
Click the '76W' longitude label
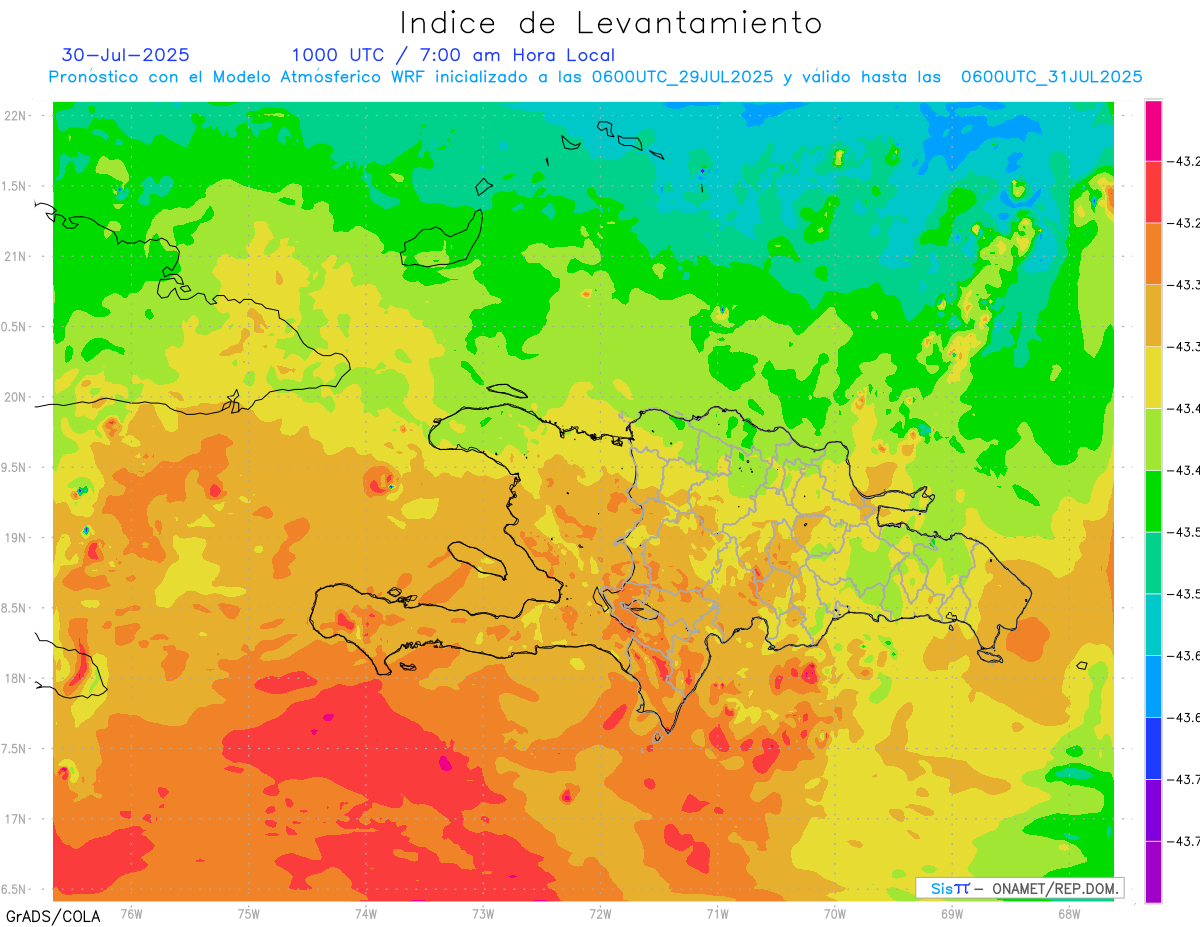(131, 913)
